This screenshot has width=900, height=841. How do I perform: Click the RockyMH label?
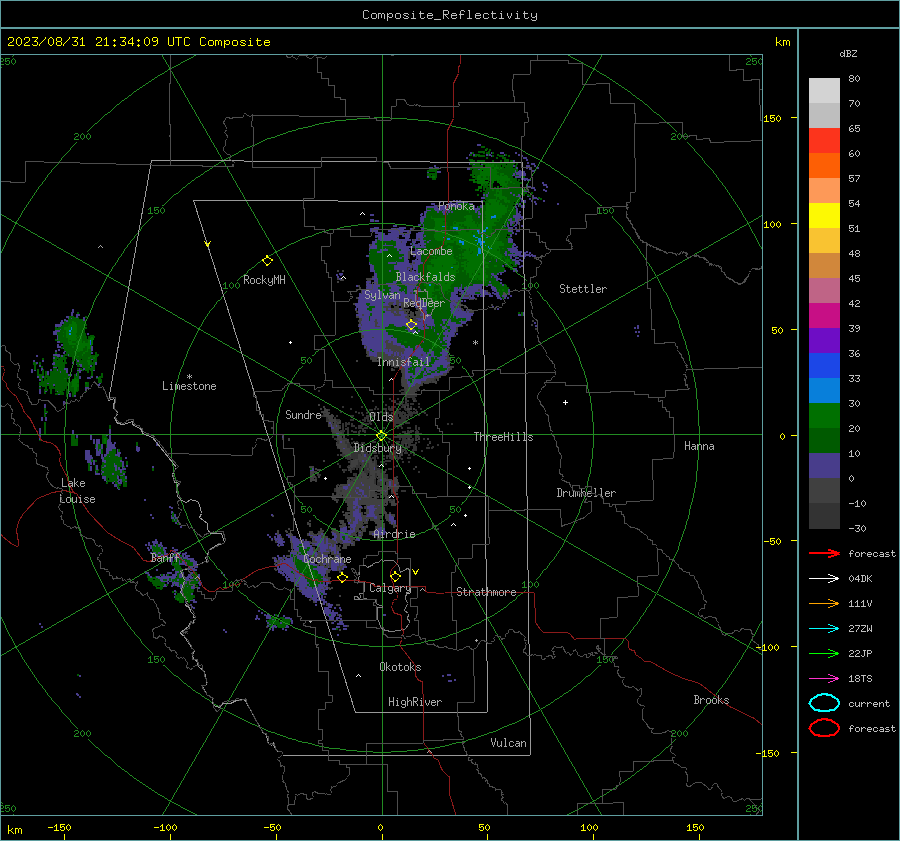click(264, 280)
